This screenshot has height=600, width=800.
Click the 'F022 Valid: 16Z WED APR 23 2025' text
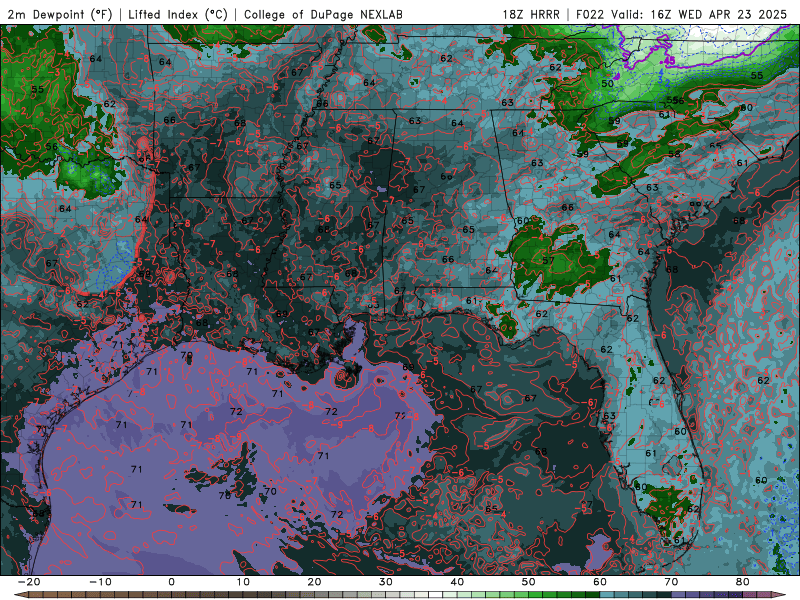point(681,14)
